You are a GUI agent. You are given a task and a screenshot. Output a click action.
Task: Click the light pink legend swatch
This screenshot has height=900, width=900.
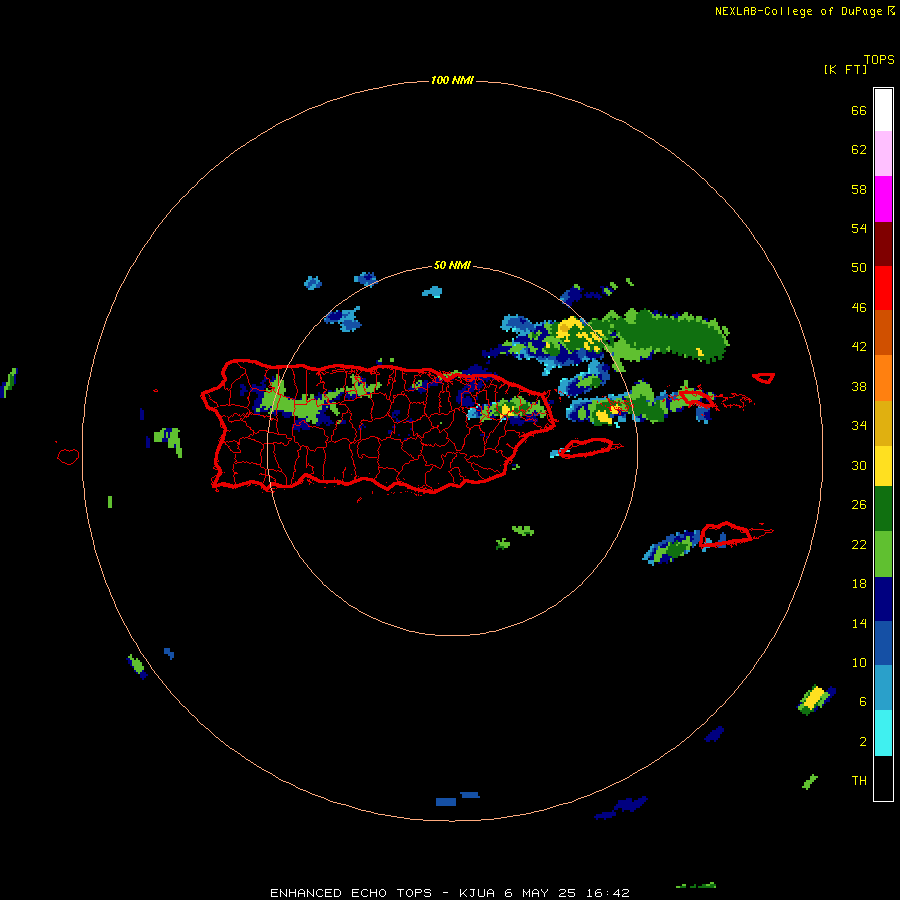tap(883, 154)
